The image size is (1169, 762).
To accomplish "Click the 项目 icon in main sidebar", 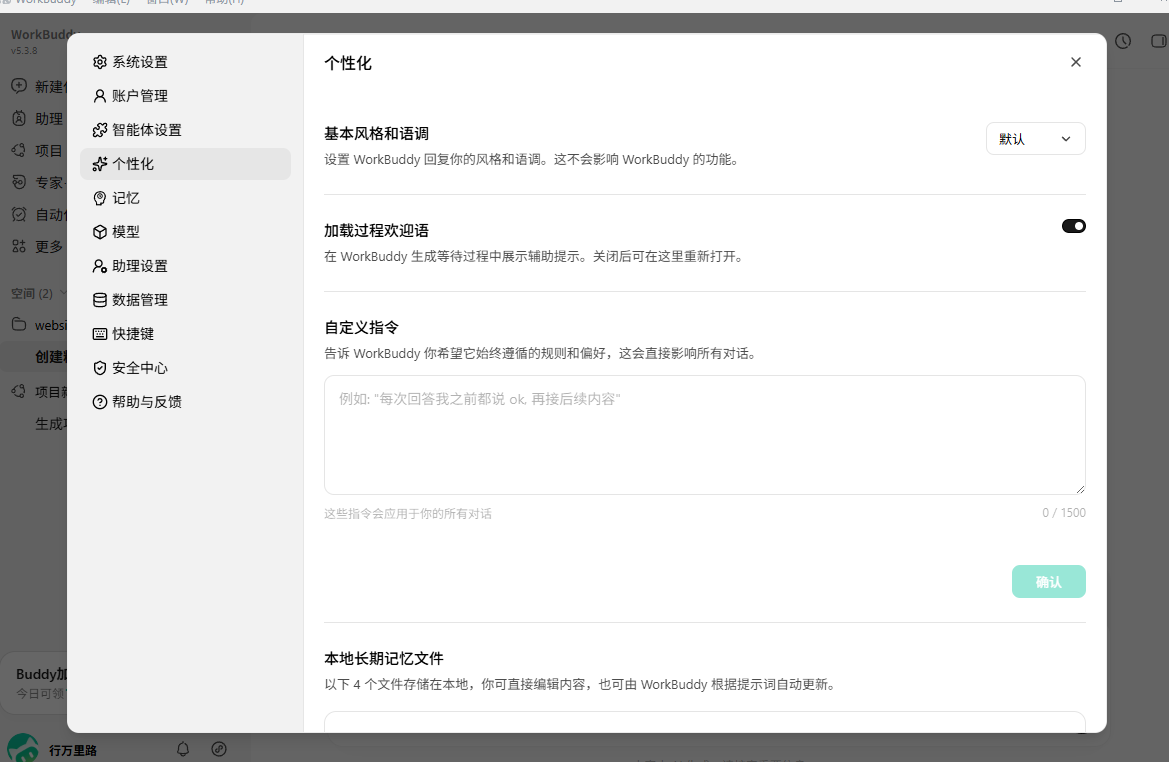I will point(19,150).
